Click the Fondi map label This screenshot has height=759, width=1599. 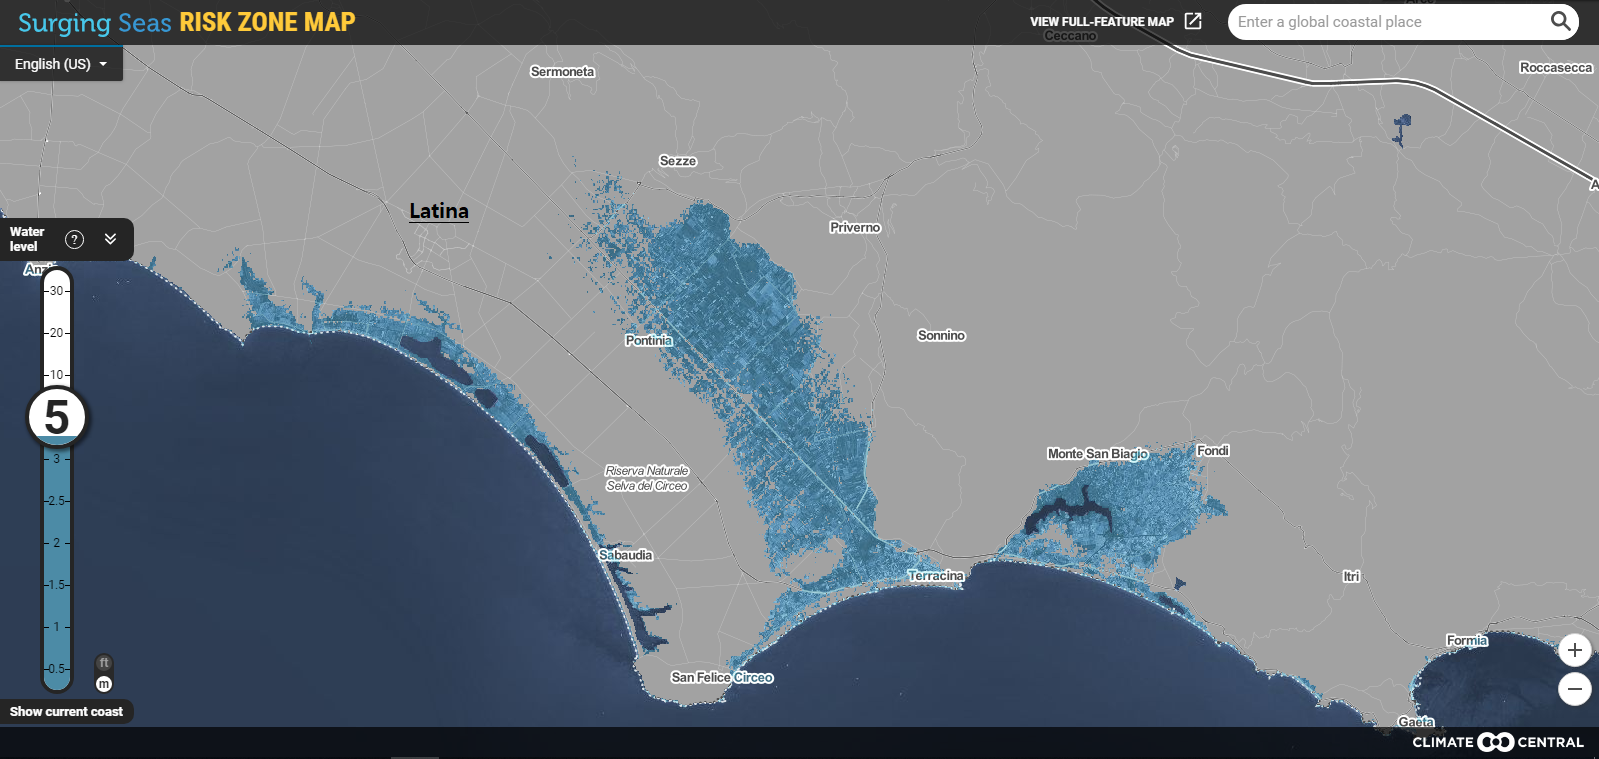pos(1213,451)
